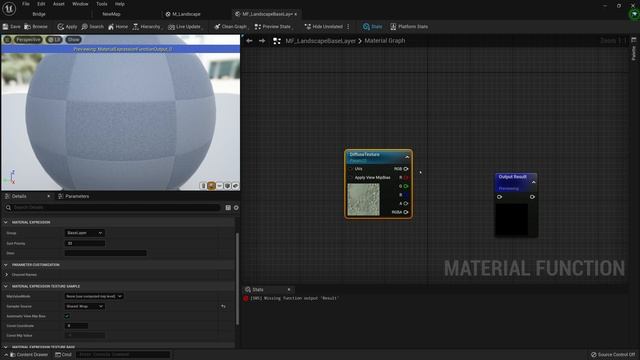Screen dimensions: 640x360
Task: Select the custom preview mesh icon
Action: click(235, 186)
